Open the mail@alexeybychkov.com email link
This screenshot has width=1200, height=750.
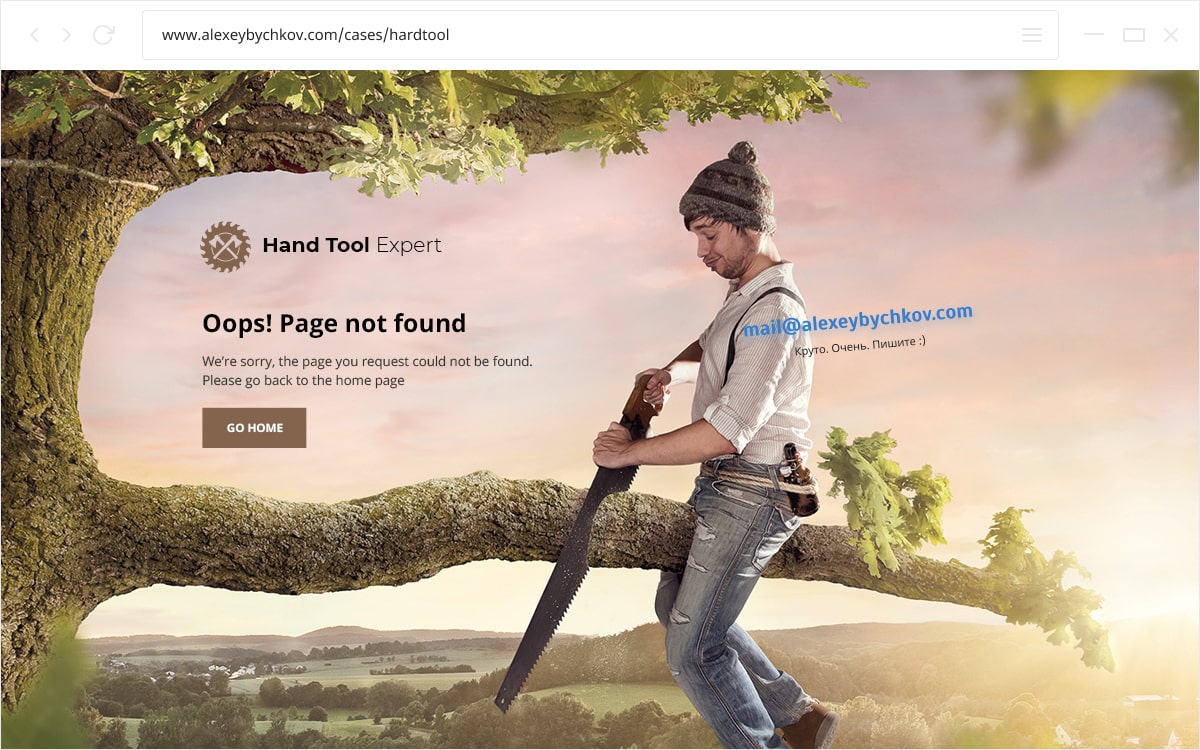pyautogui.click(x=857, y=320)
